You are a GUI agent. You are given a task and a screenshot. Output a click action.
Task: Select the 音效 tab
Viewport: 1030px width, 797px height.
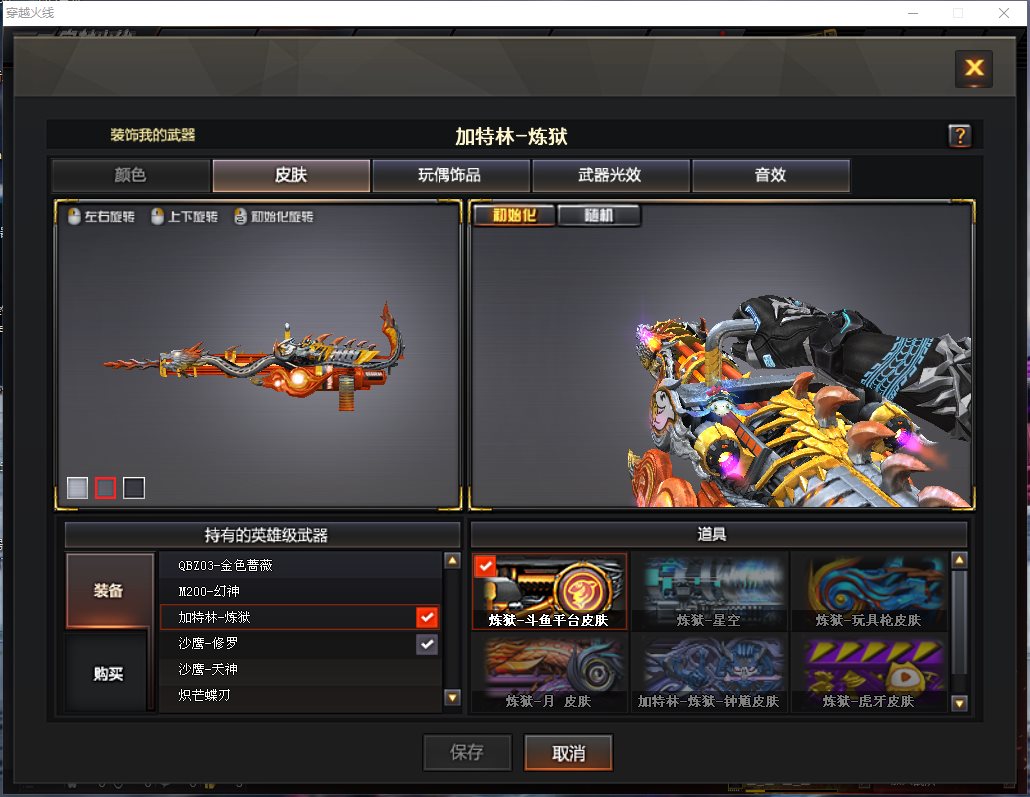click(x=771, y=175)
